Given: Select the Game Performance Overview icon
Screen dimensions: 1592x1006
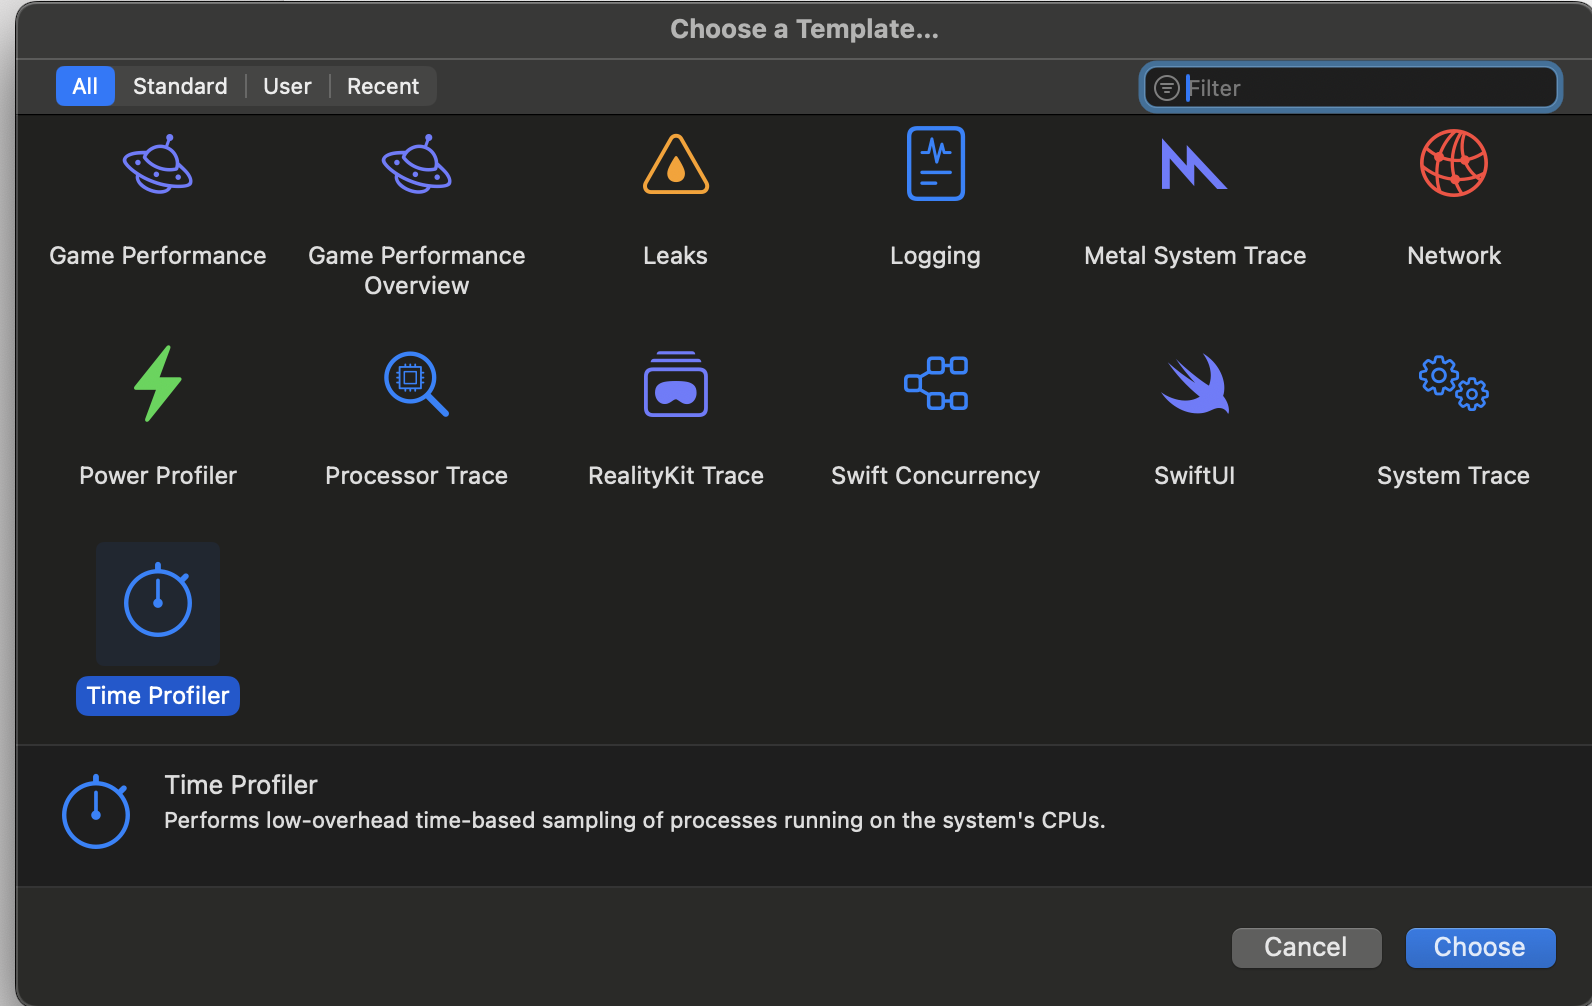Looking at the screenshot, I should pos(417,164).
